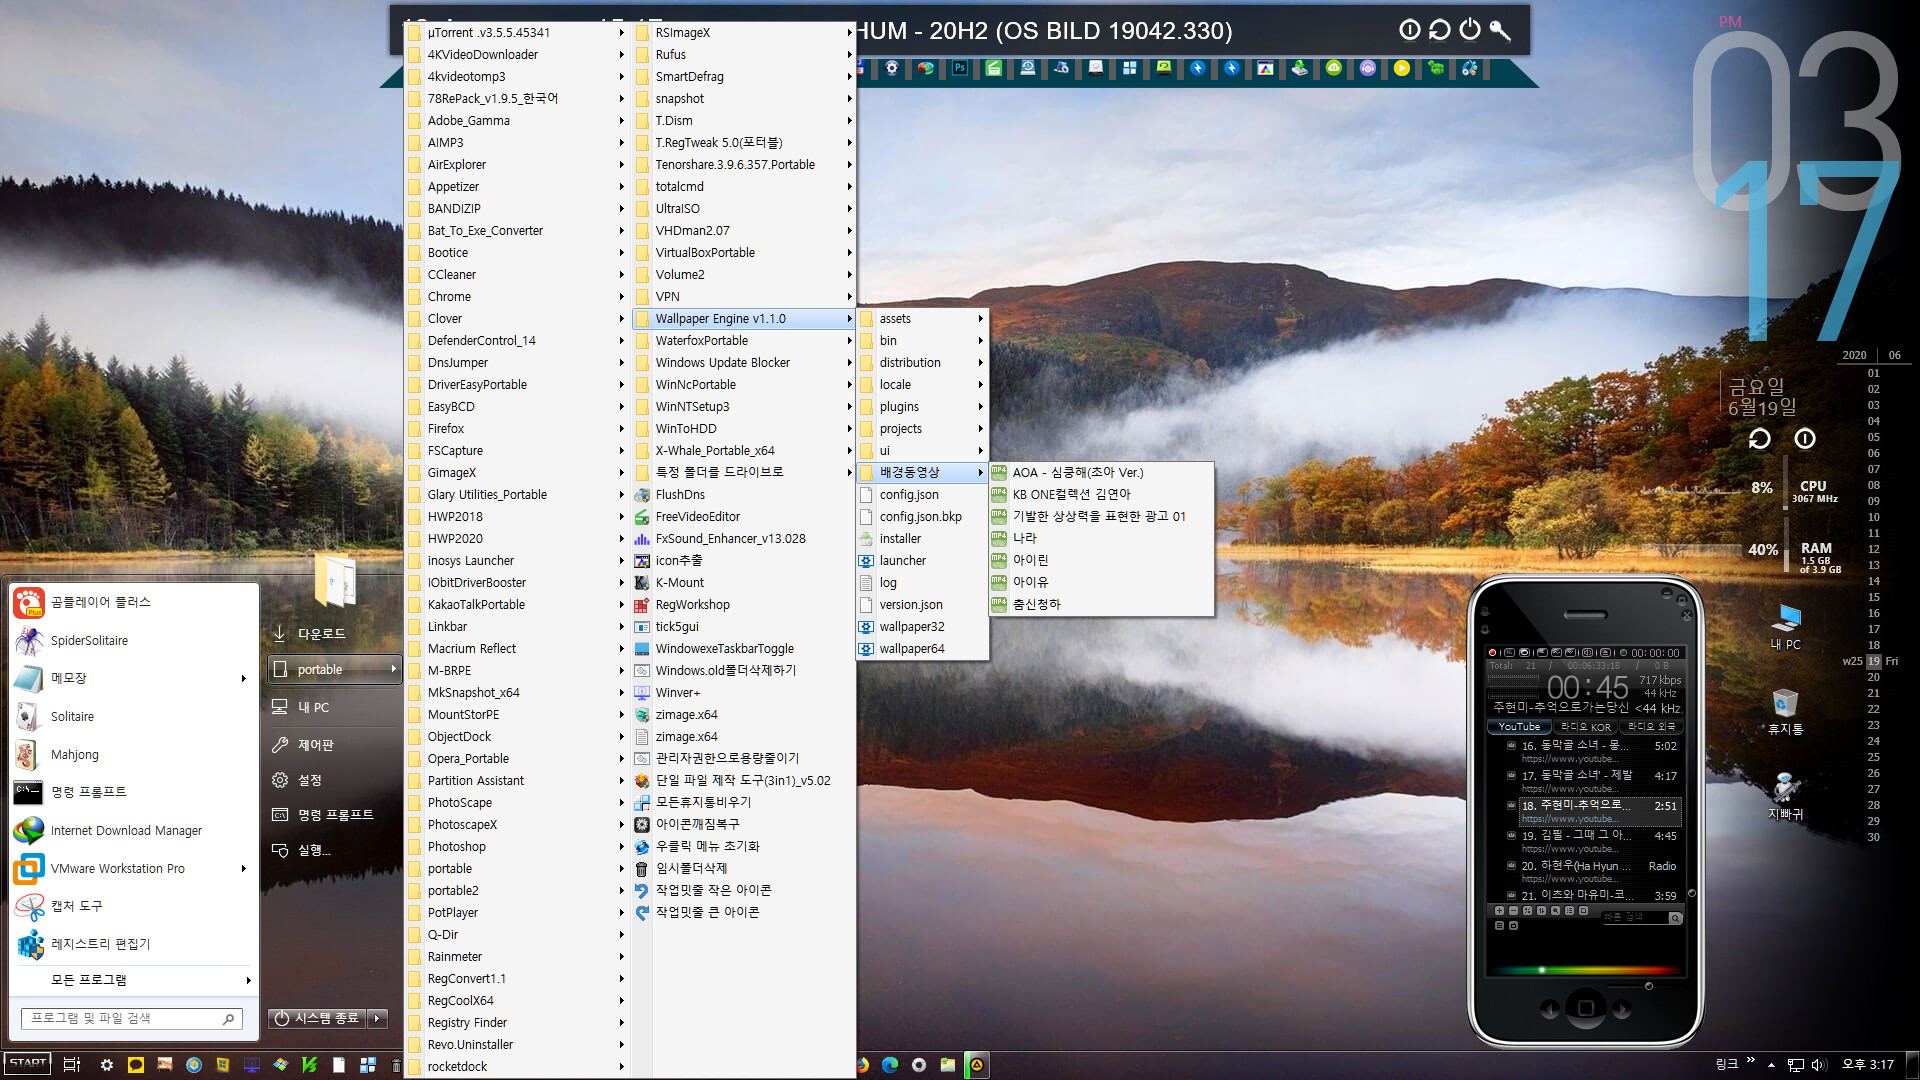Expand the VMware Workstation Pro submenu arrow

pos(243,868)
